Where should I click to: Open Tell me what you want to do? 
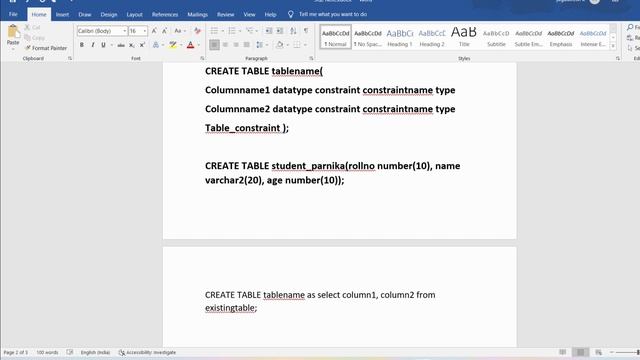click(x=333, y=14)
